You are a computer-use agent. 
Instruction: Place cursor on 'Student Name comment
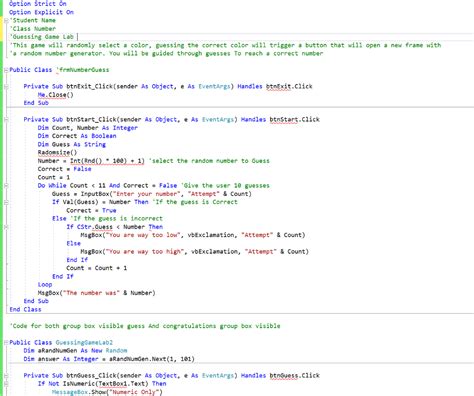[33, 20]
